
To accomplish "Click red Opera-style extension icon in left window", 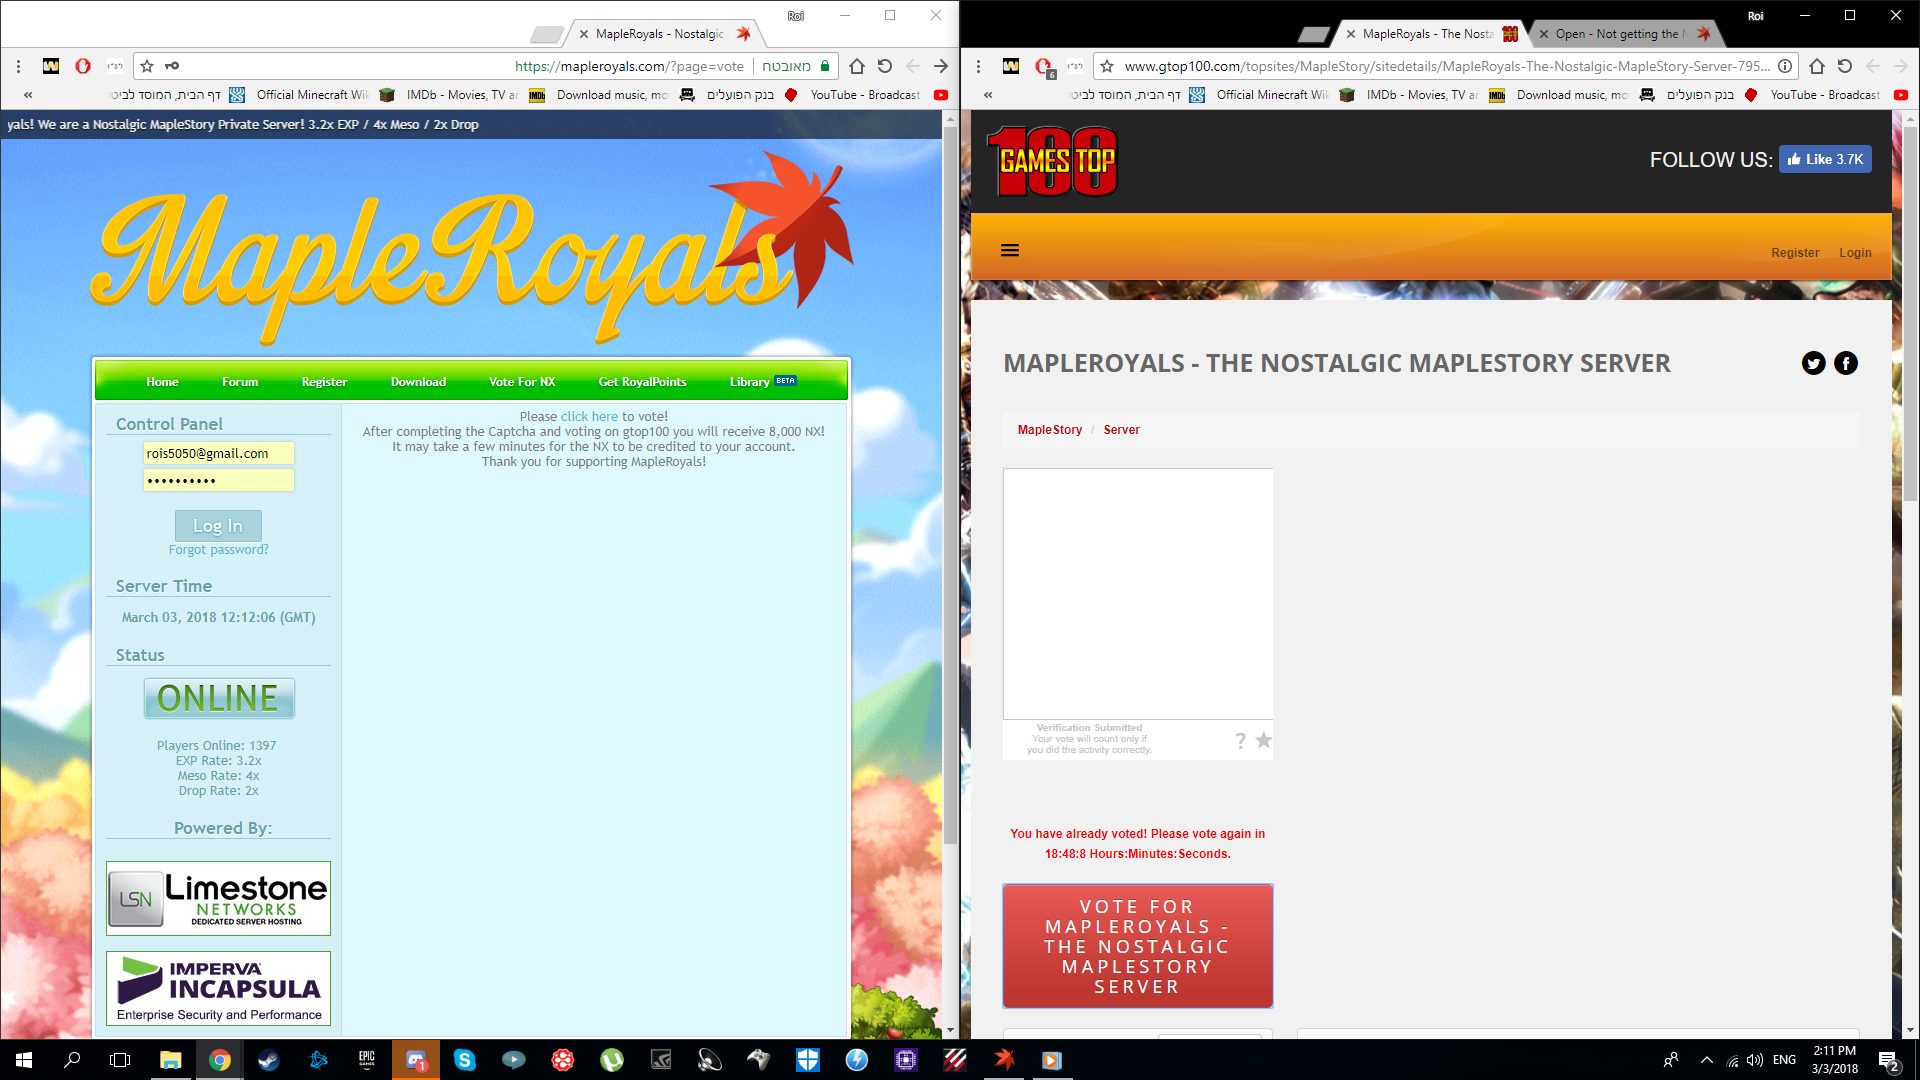I will pyautogui.click(x=83, y=66).
